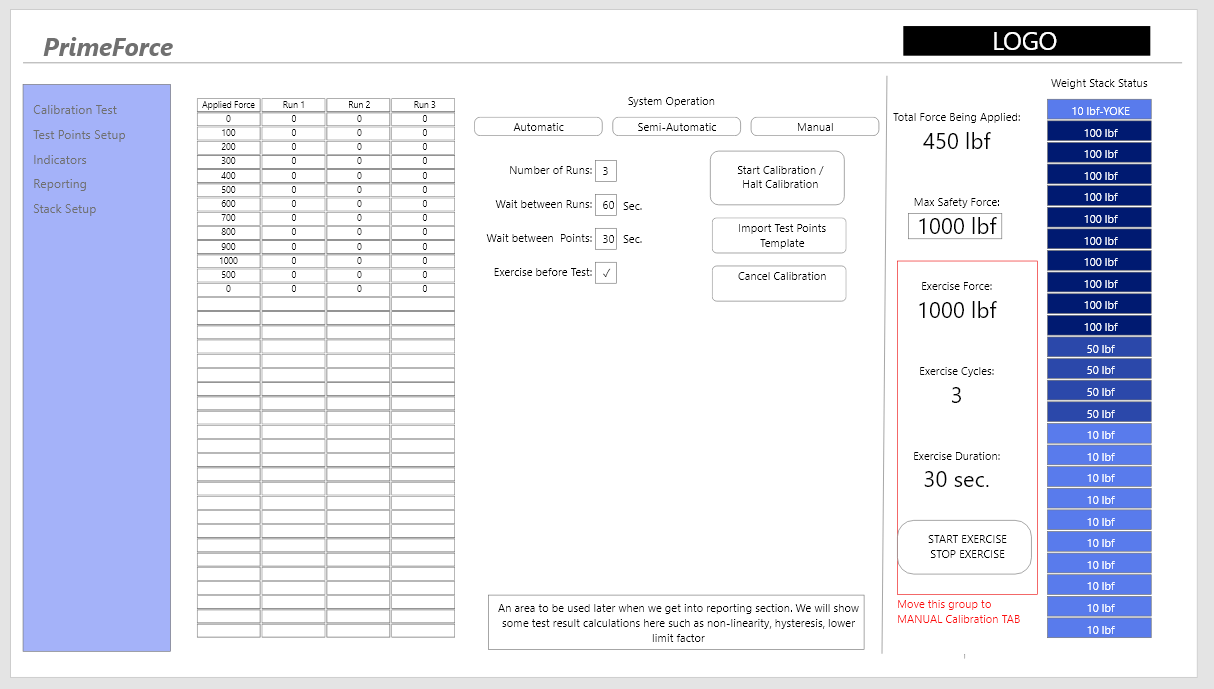The width and height of the screenshot is (1214, 689).
Task: Click the Exercise Duration 30 sec. value
Action: 956,480
